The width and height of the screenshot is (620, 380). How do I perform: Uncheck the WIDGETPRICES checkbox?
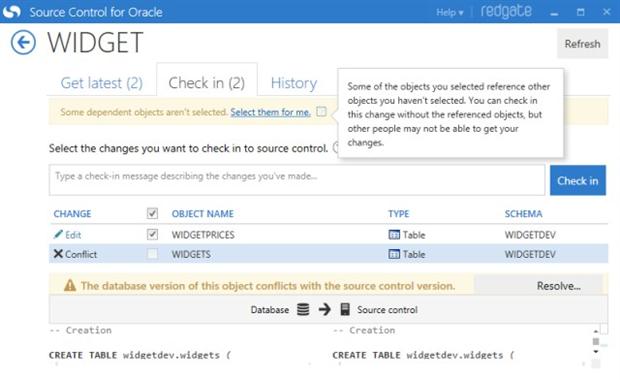click(x=152, y=234)
